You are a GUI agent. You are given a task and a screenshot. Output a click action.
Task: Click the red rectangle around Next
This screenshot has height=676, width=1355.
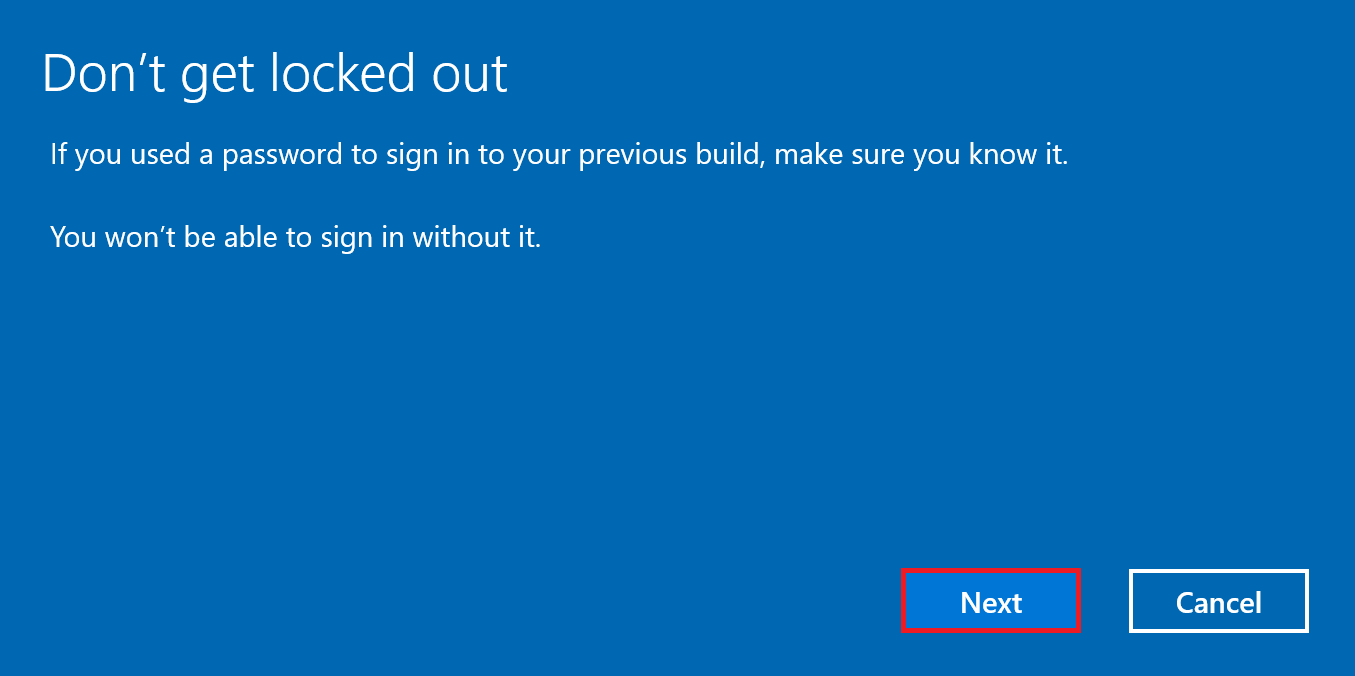click(991, 572)
